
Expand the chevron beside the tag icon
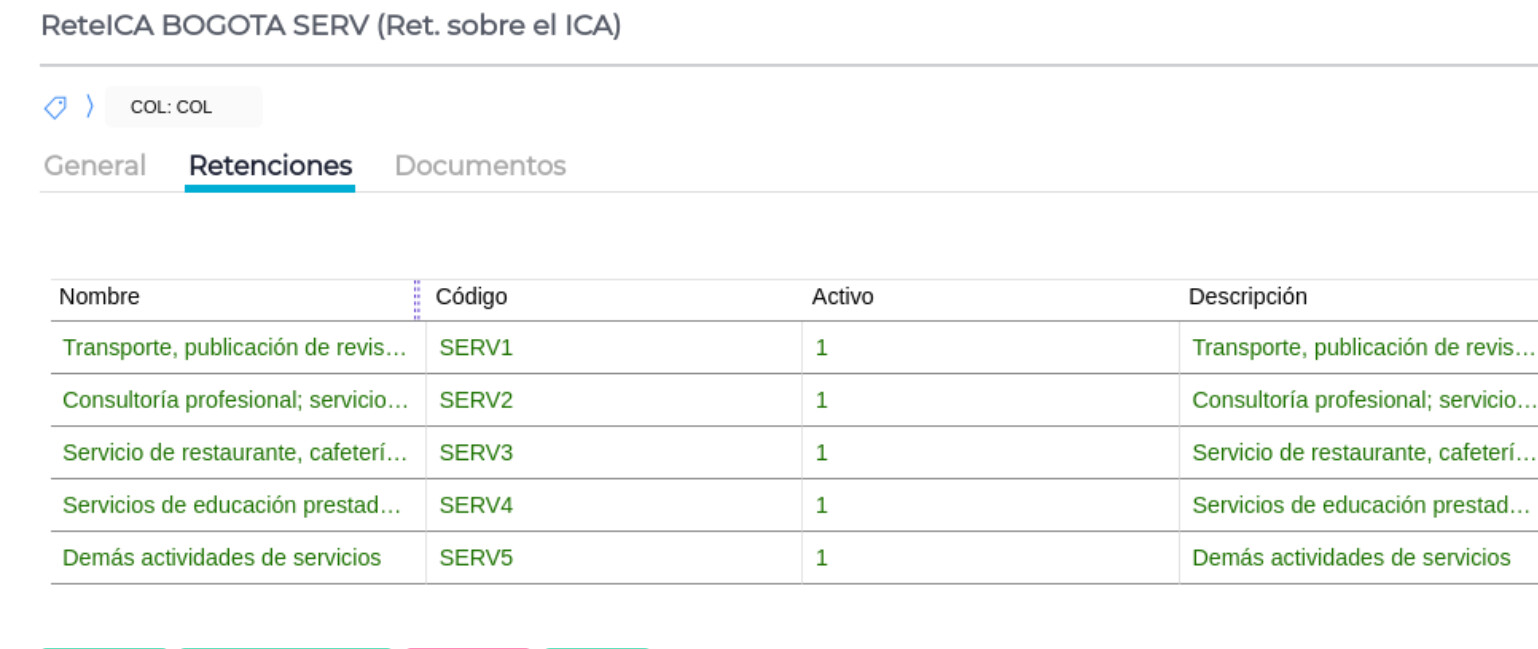click(x=89, y=107)
